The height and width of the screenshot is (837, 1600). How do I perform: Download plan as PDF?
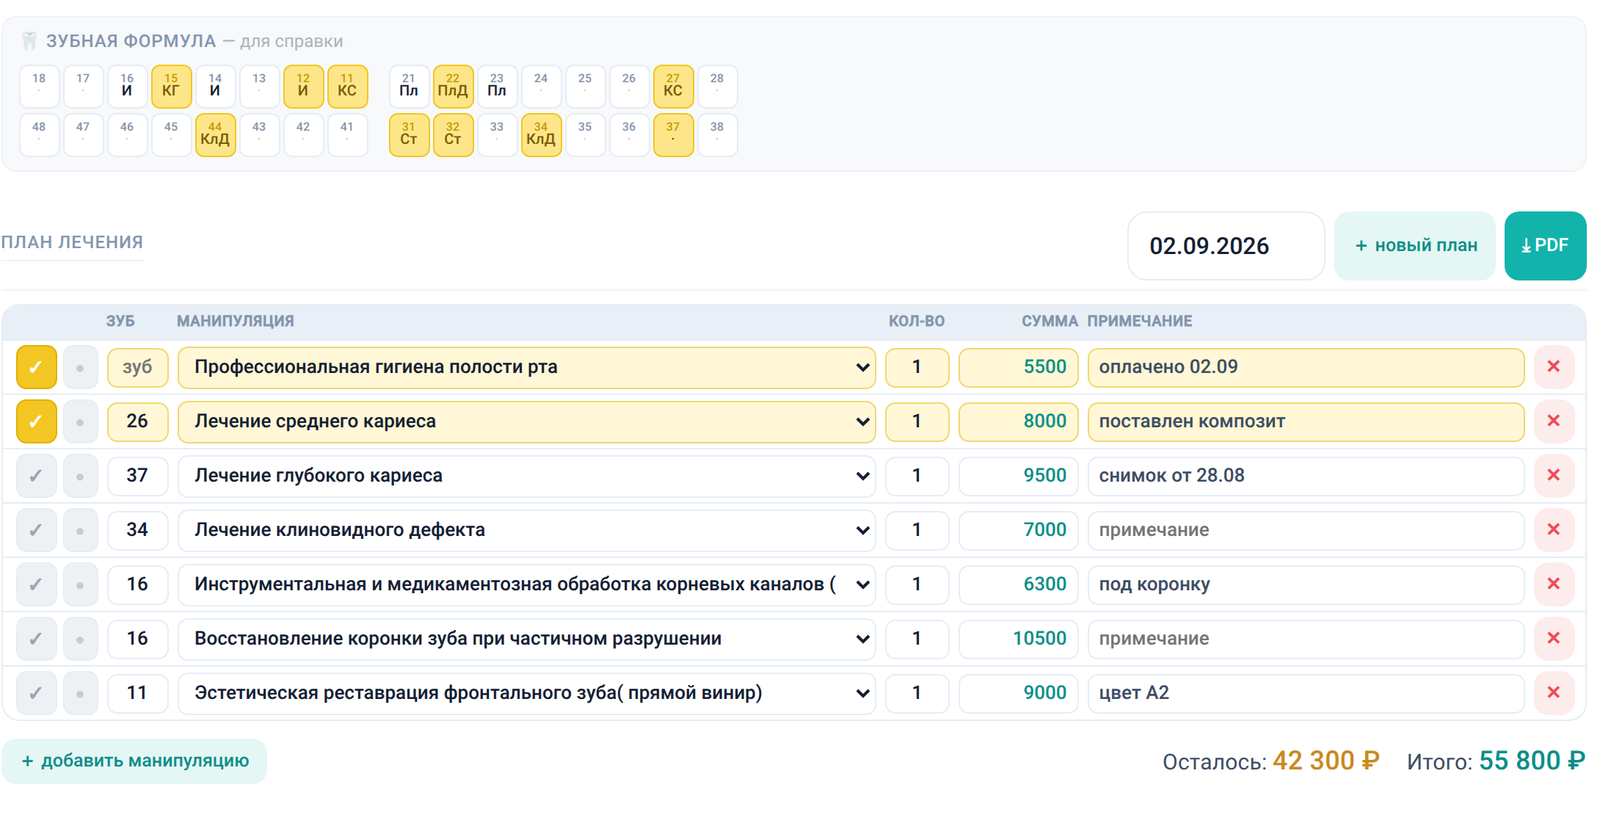pyautogui.click(x=1545, y=246)
